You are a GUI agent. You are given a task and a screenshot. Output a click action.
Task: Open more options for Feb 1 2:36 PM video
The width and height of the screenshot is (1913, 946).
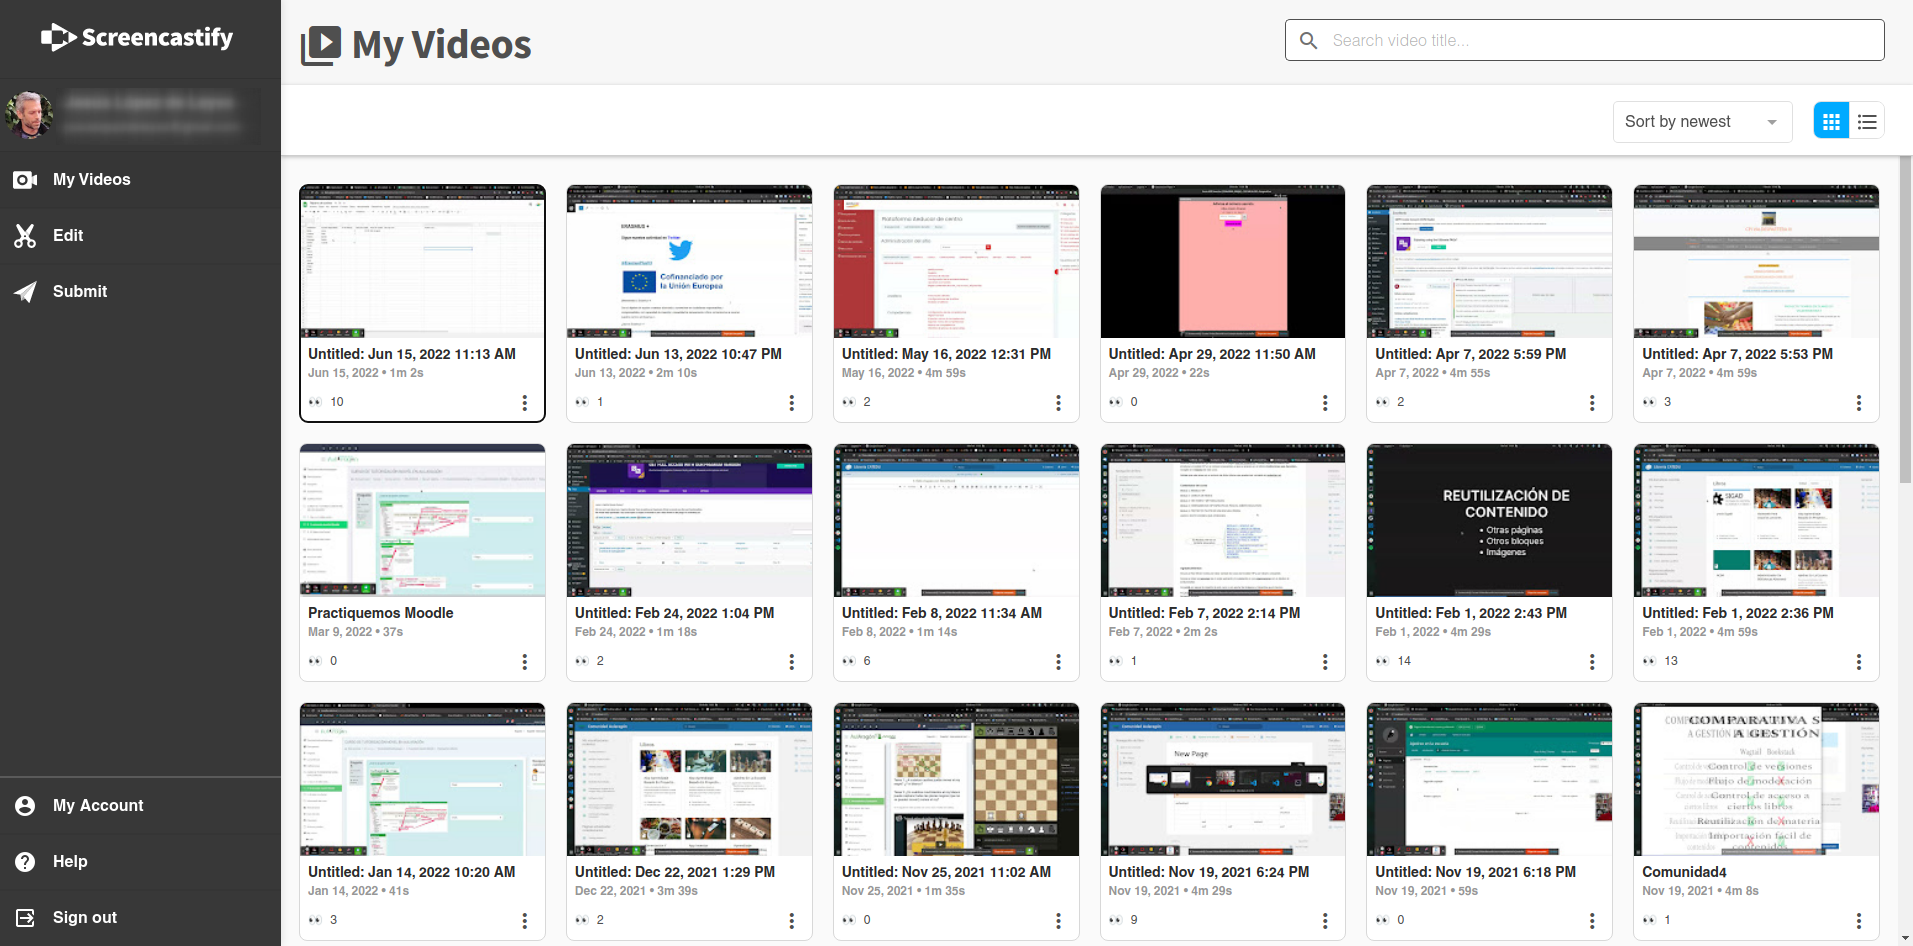(x=1860, y=662)
